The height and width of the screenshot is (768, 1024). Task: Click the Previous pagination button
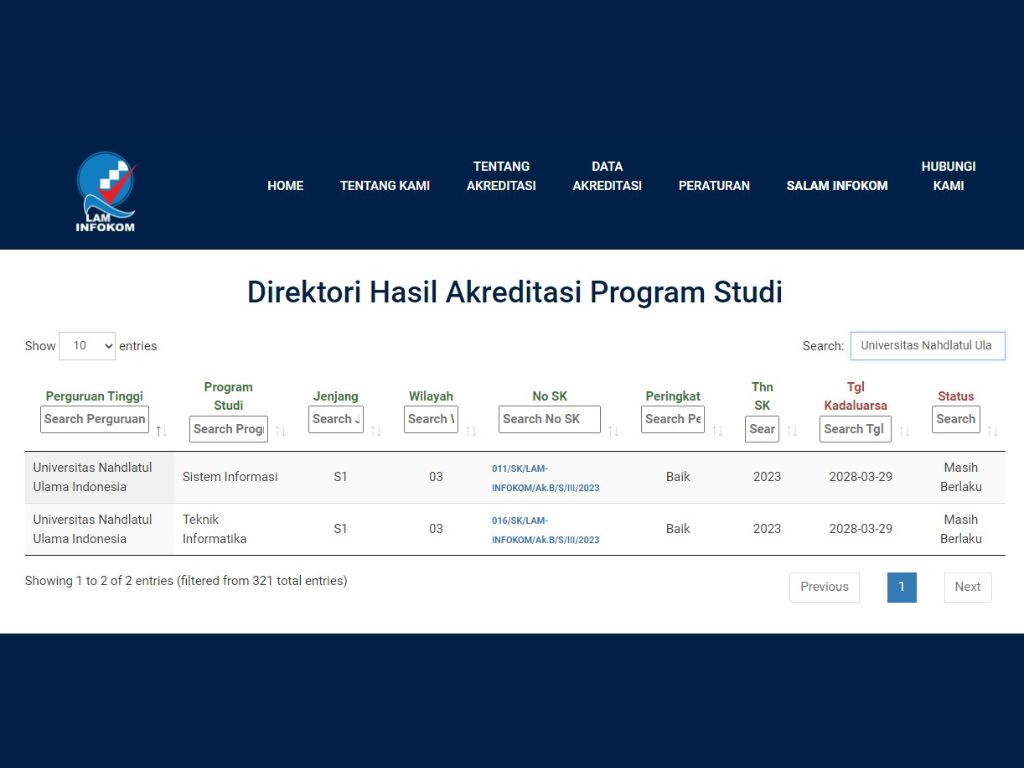tap(824, 587)
